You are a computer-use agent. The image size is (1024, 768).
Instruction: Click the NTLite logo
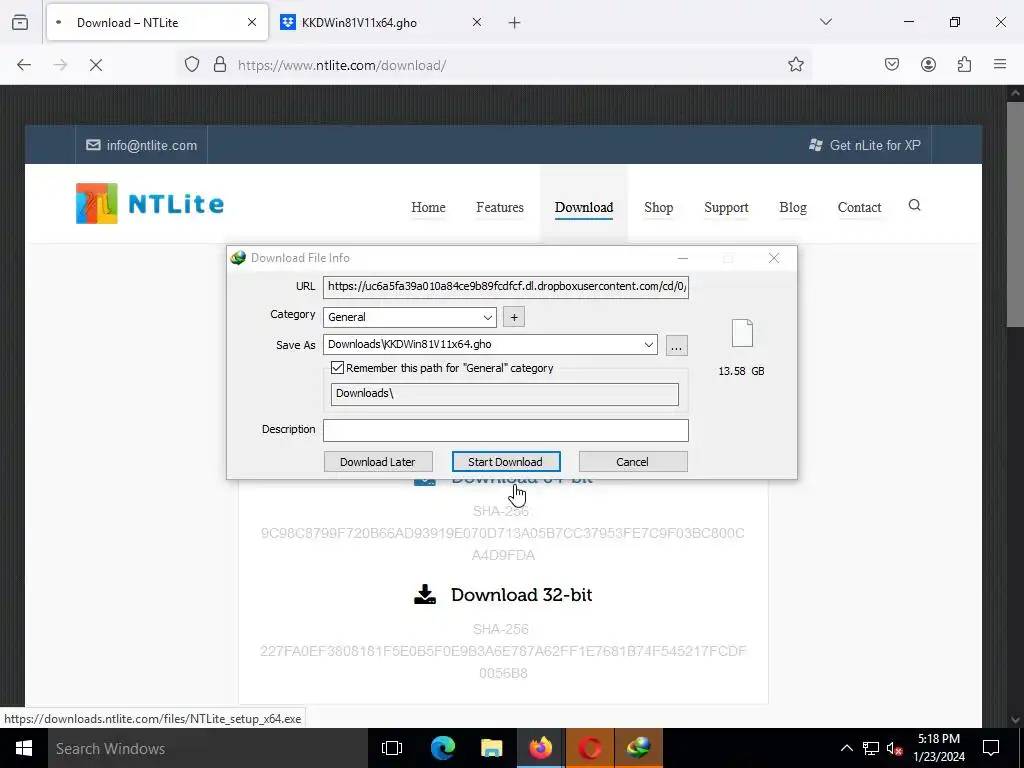(x=150, y=204)
